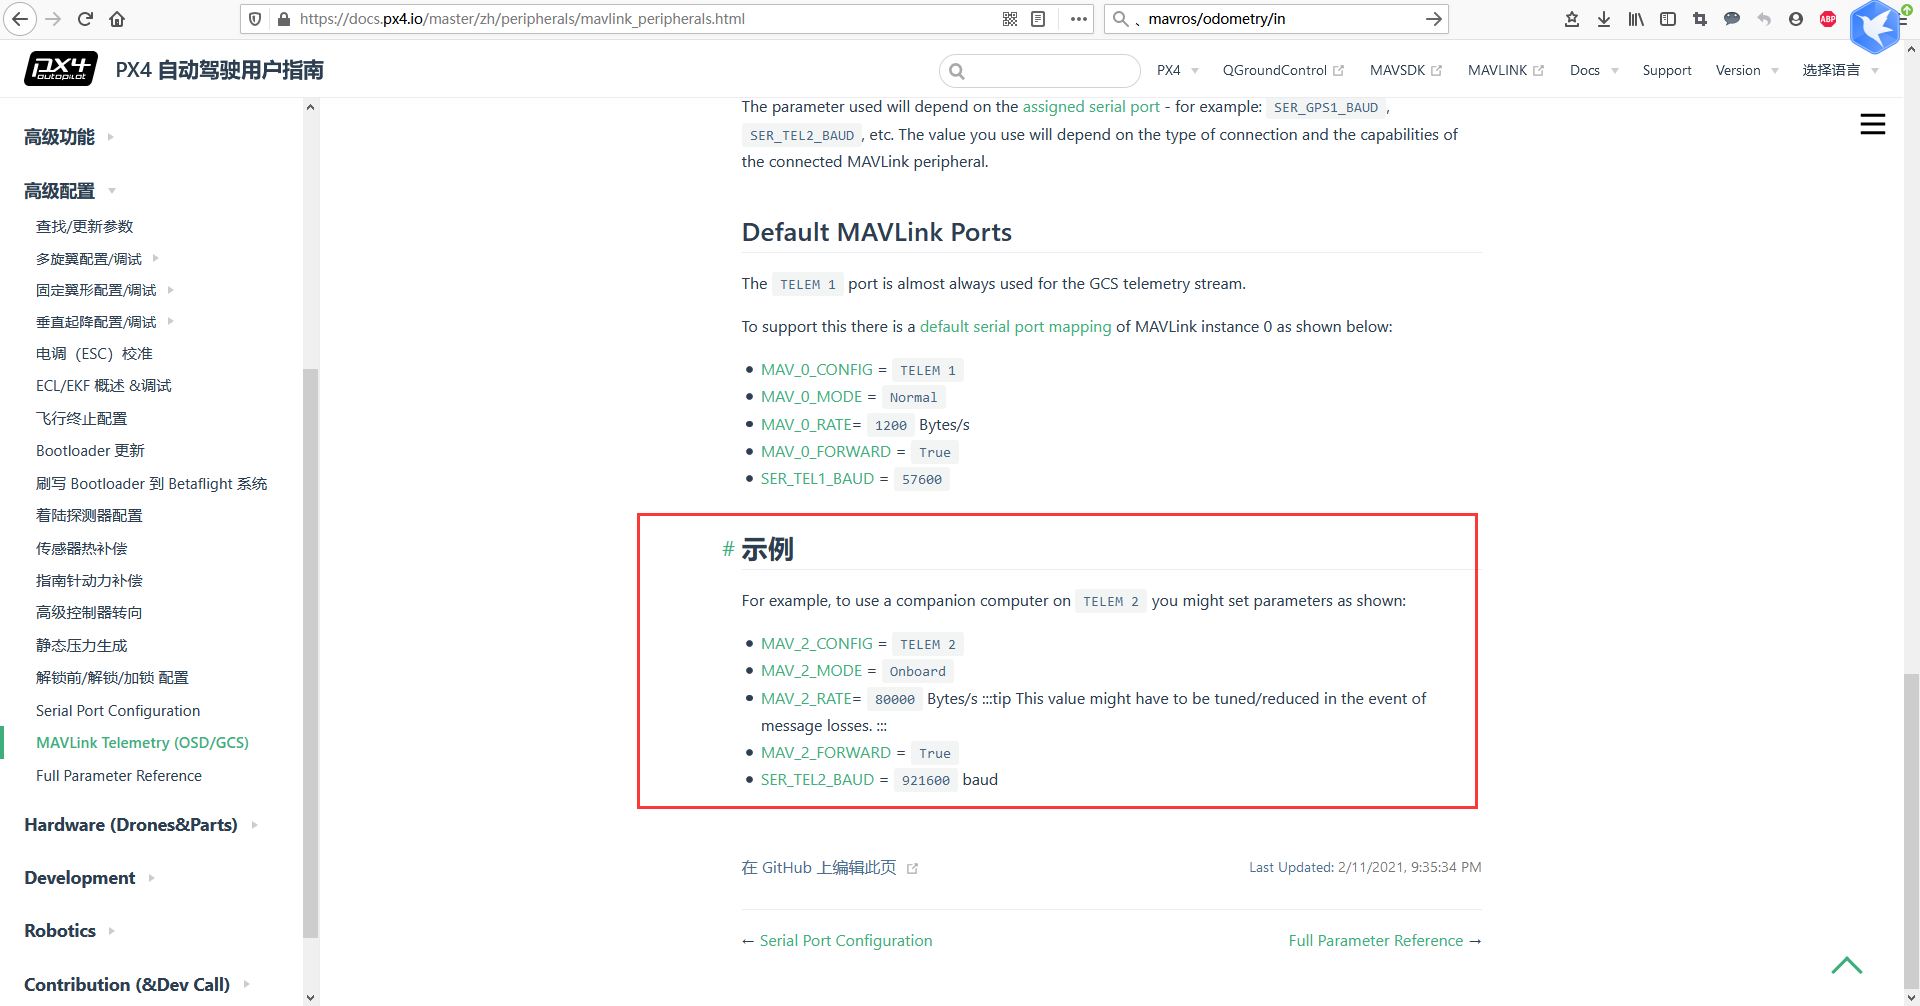
Task: Open the Library icon in the toolbar
Action: (1635, 19)
